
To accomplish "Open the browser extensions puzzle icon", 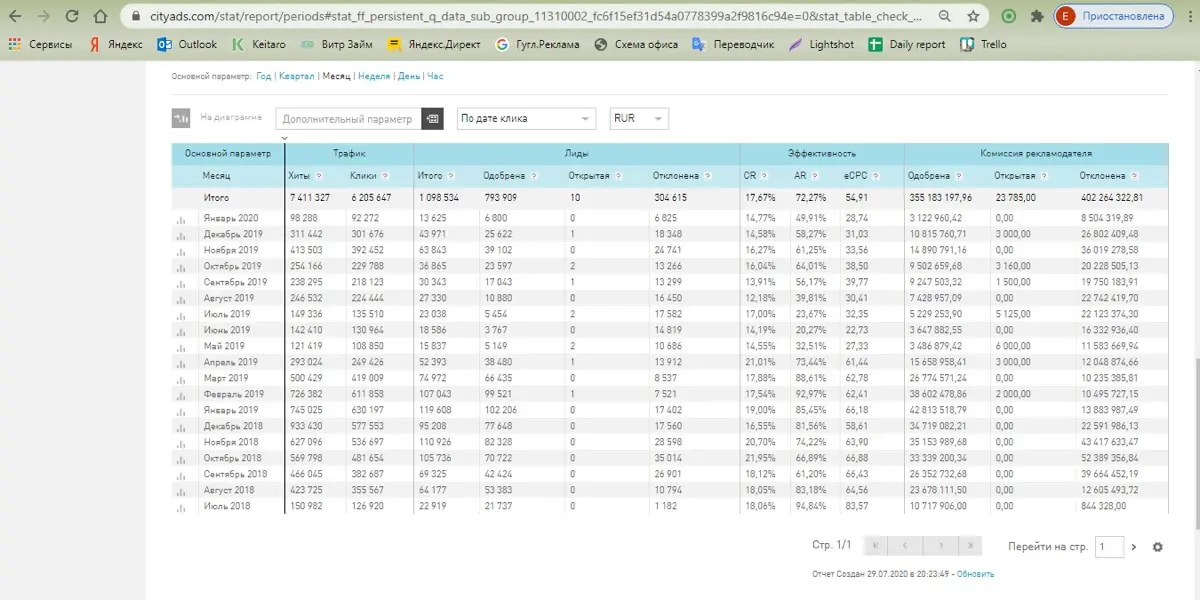I will pos(1035,16).
